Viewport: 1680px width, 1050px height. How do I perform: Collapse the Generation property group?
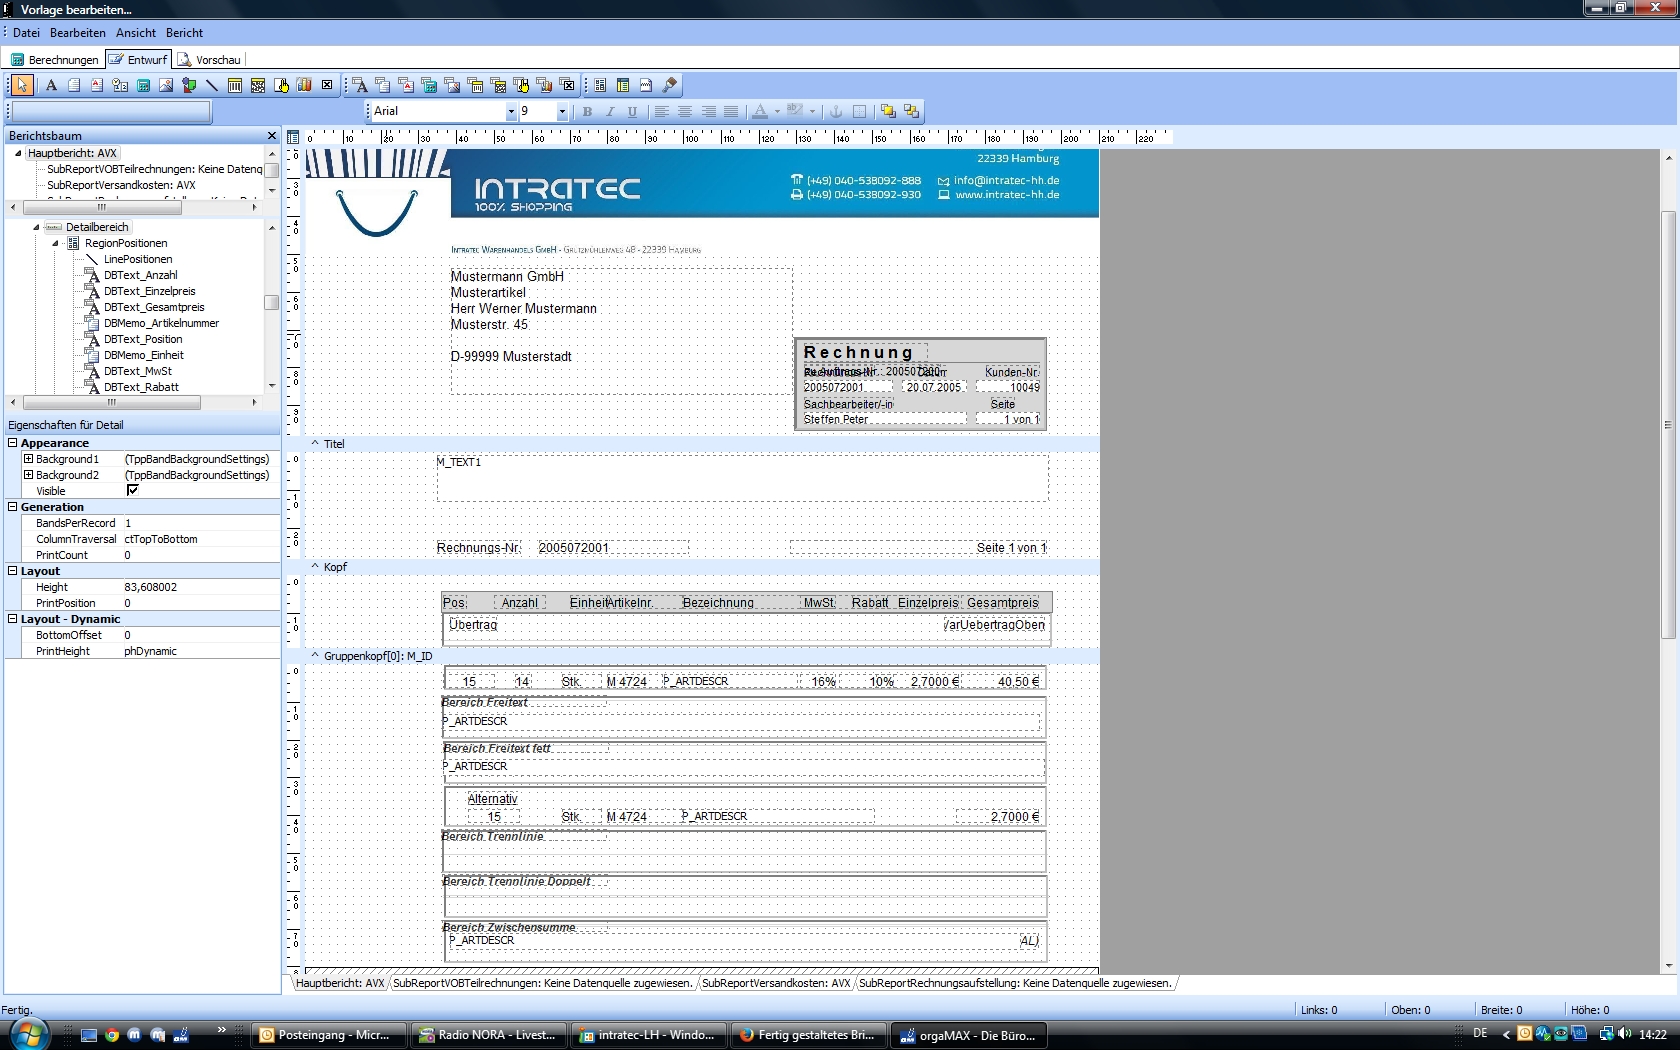coord(13,506)
